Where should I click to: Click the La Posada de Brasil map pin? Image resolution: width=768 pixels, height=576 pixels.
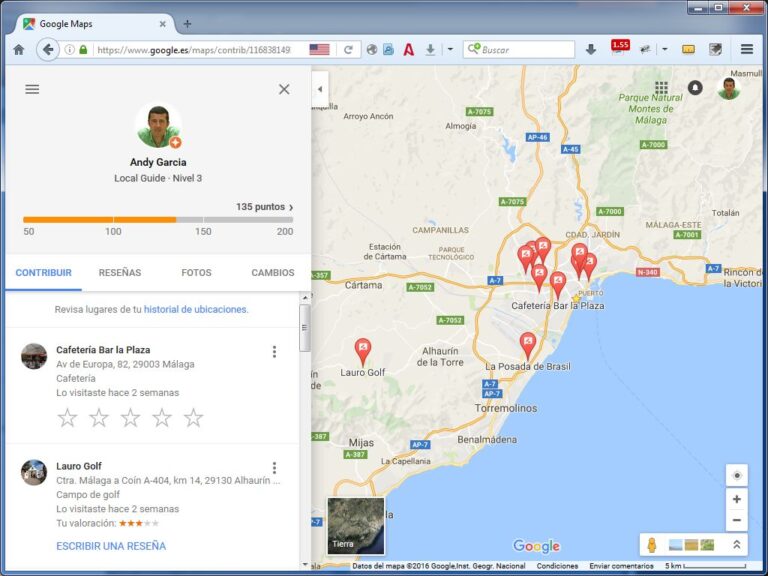click(528, 345)
